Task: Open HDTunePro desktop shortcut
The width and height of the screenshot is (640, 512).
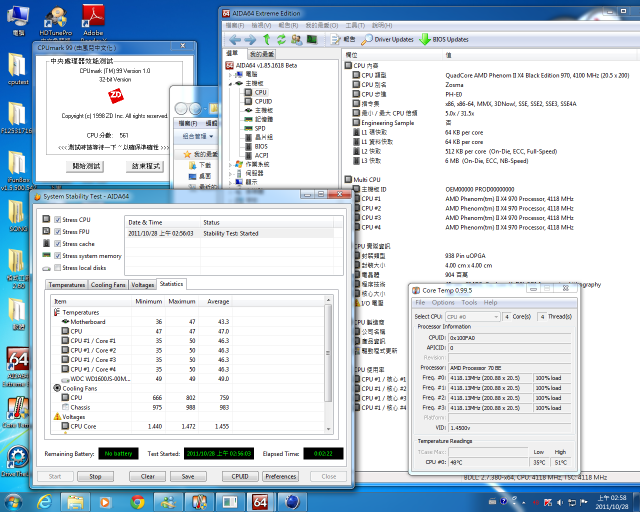Action: (x=56, y=21)
